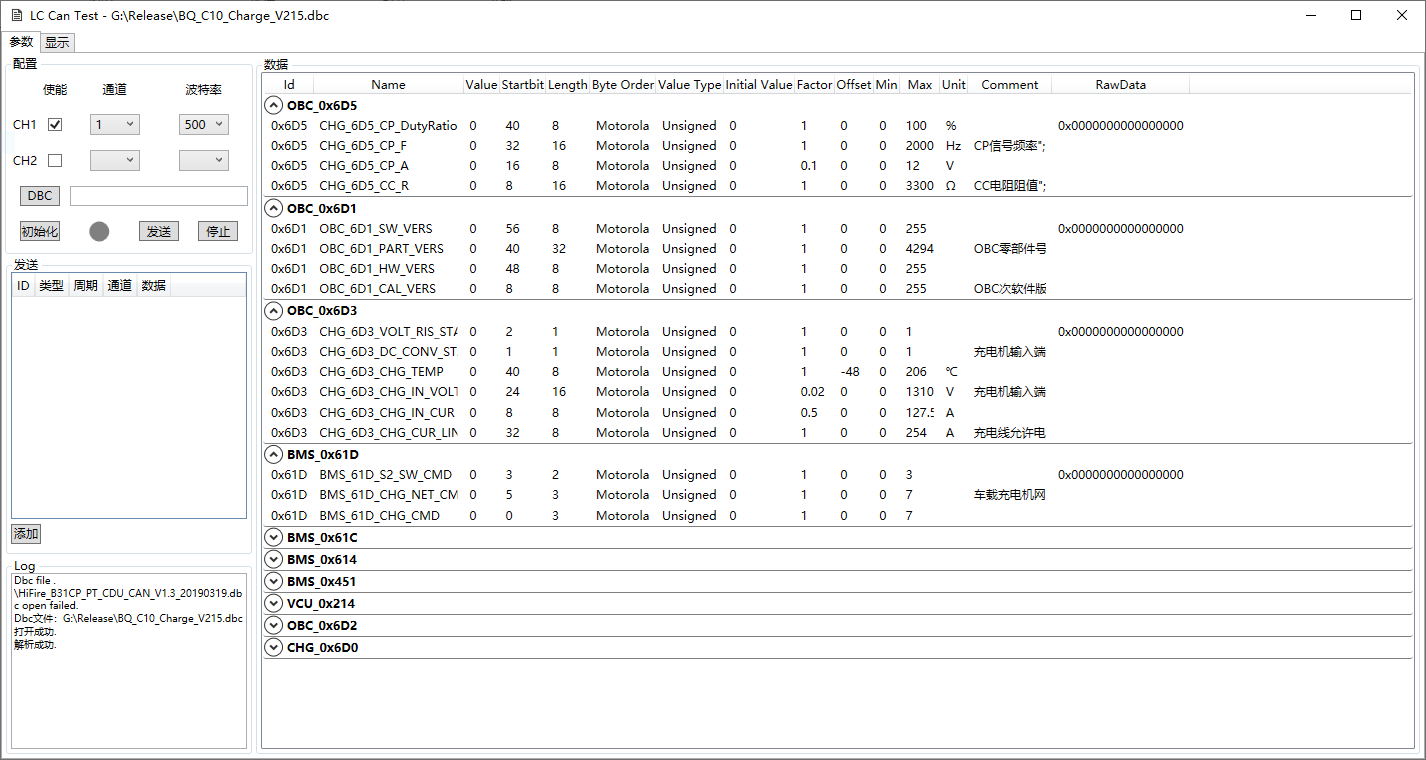
Task: Switch to the 显示 tab
Action: click(57, 42)
